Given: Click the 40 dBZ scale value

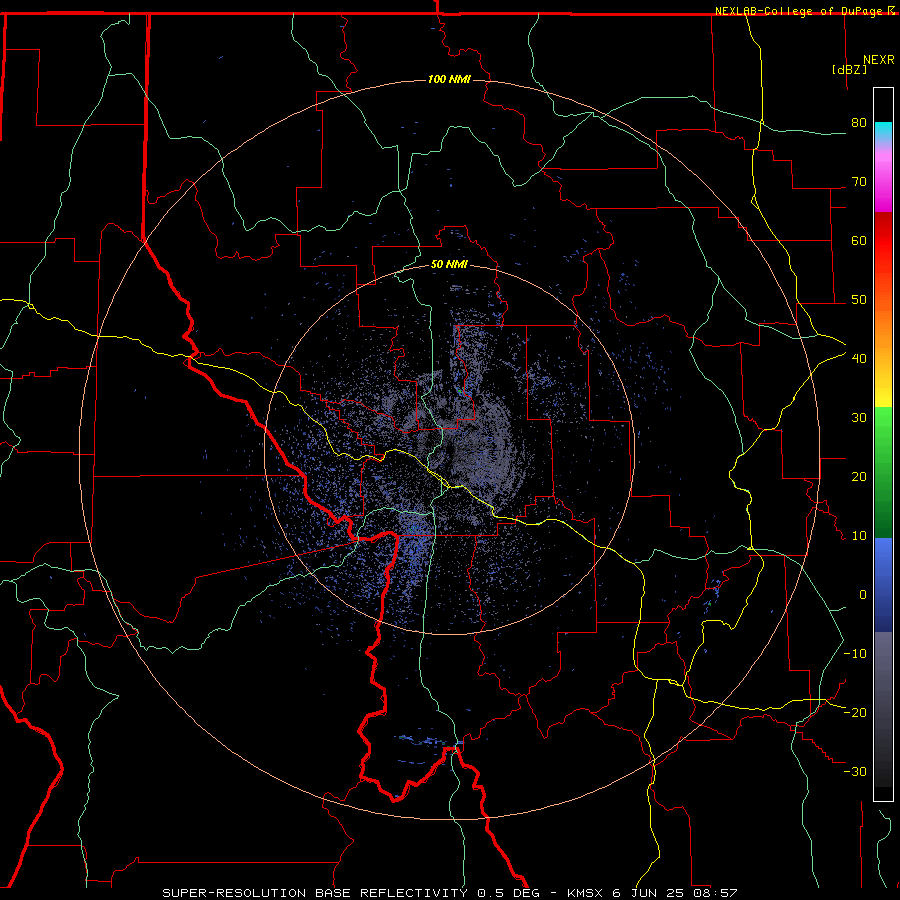Looking at the screenshot, I should [859, 359].
